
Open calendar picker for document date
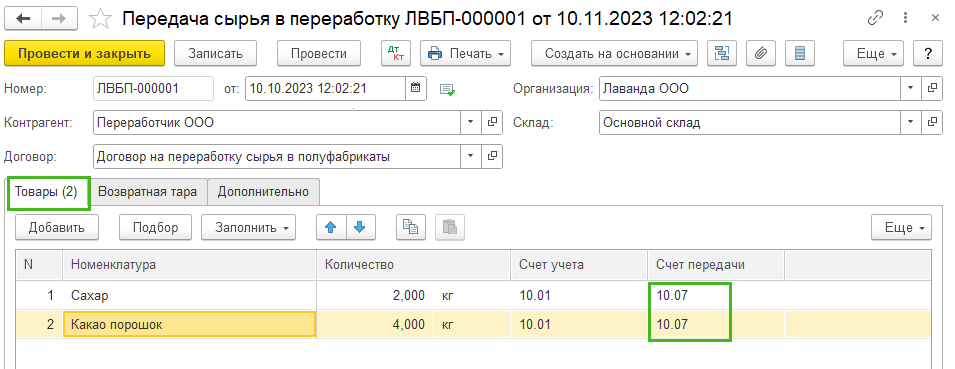tap(416, 88)
